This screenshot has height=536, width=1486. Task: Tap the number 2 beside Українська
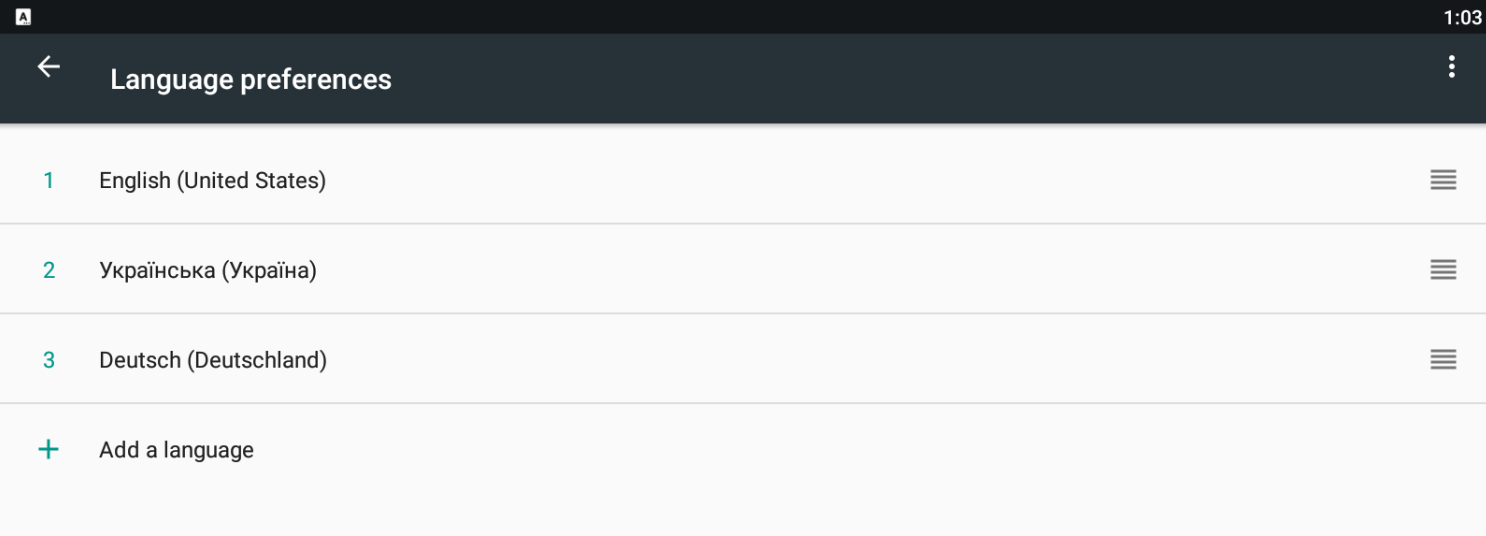coord(48,271)
